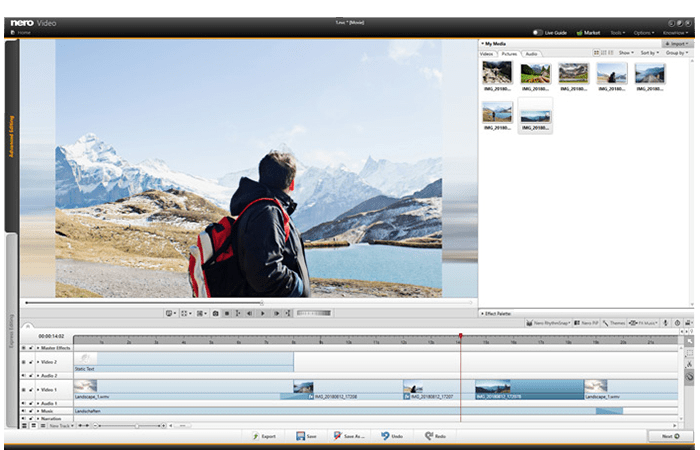Click the Import dropdown button

[677, 44]
